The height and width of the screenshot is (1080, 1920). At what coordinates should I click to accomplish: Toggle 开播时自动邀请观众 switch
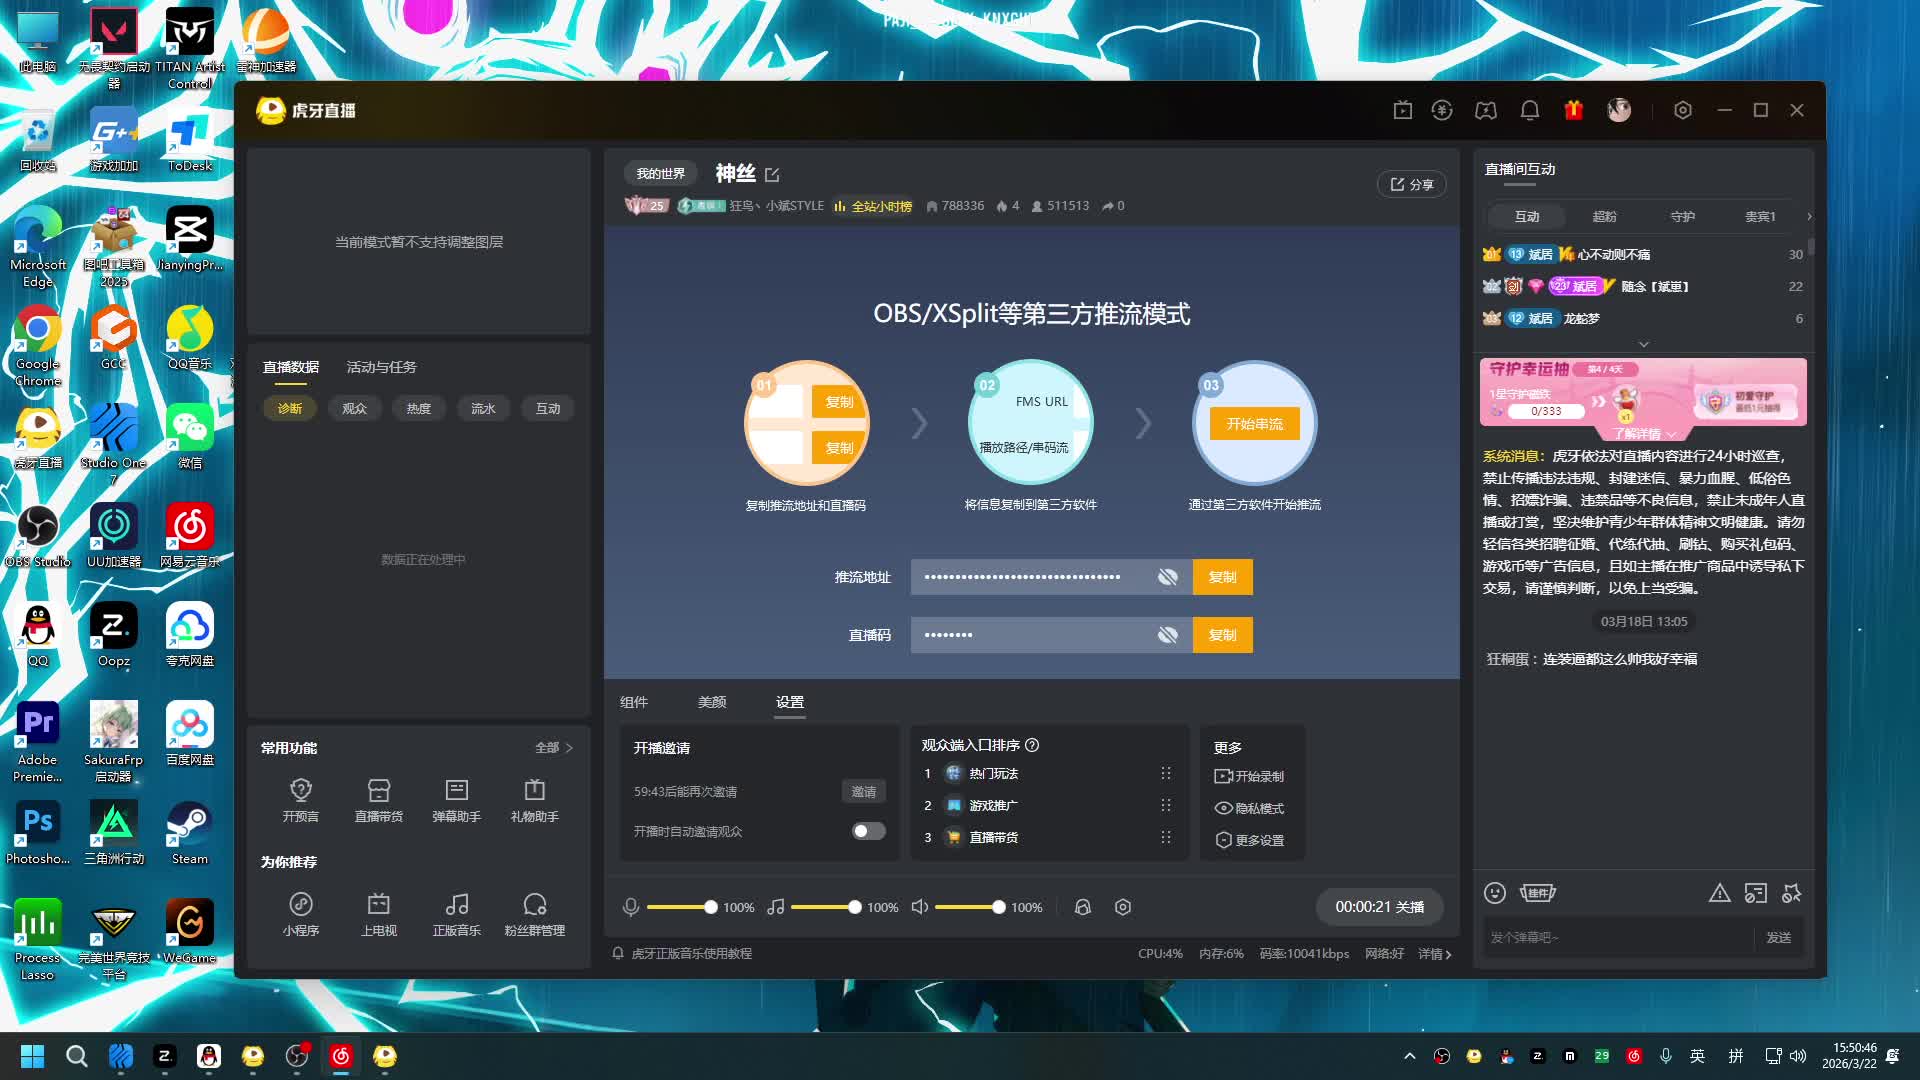coord(868,831)
